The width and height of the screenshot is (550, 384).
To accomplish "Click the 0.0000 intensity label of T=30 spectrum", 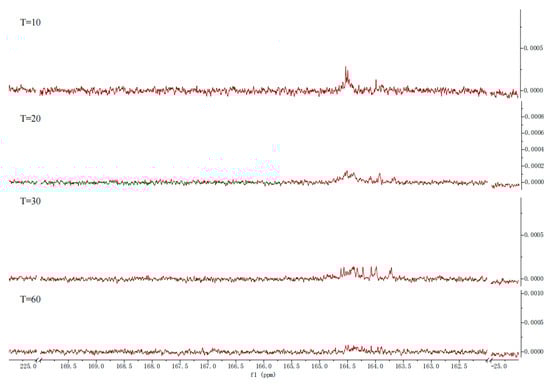I will pos(534,279).
